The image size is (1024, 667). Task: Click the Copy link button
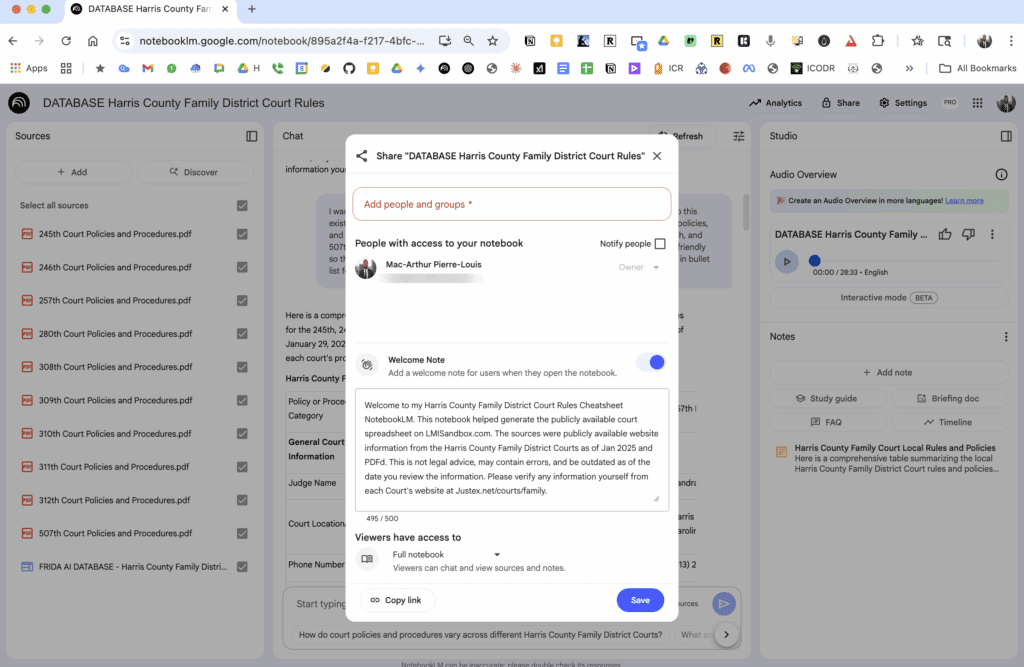[396, 600]
